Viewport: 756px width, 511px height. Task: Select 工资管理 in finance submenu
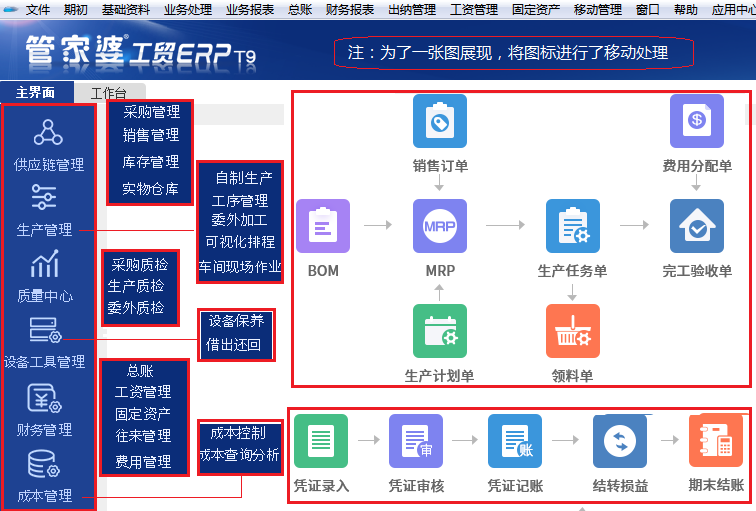pos(143,392)
